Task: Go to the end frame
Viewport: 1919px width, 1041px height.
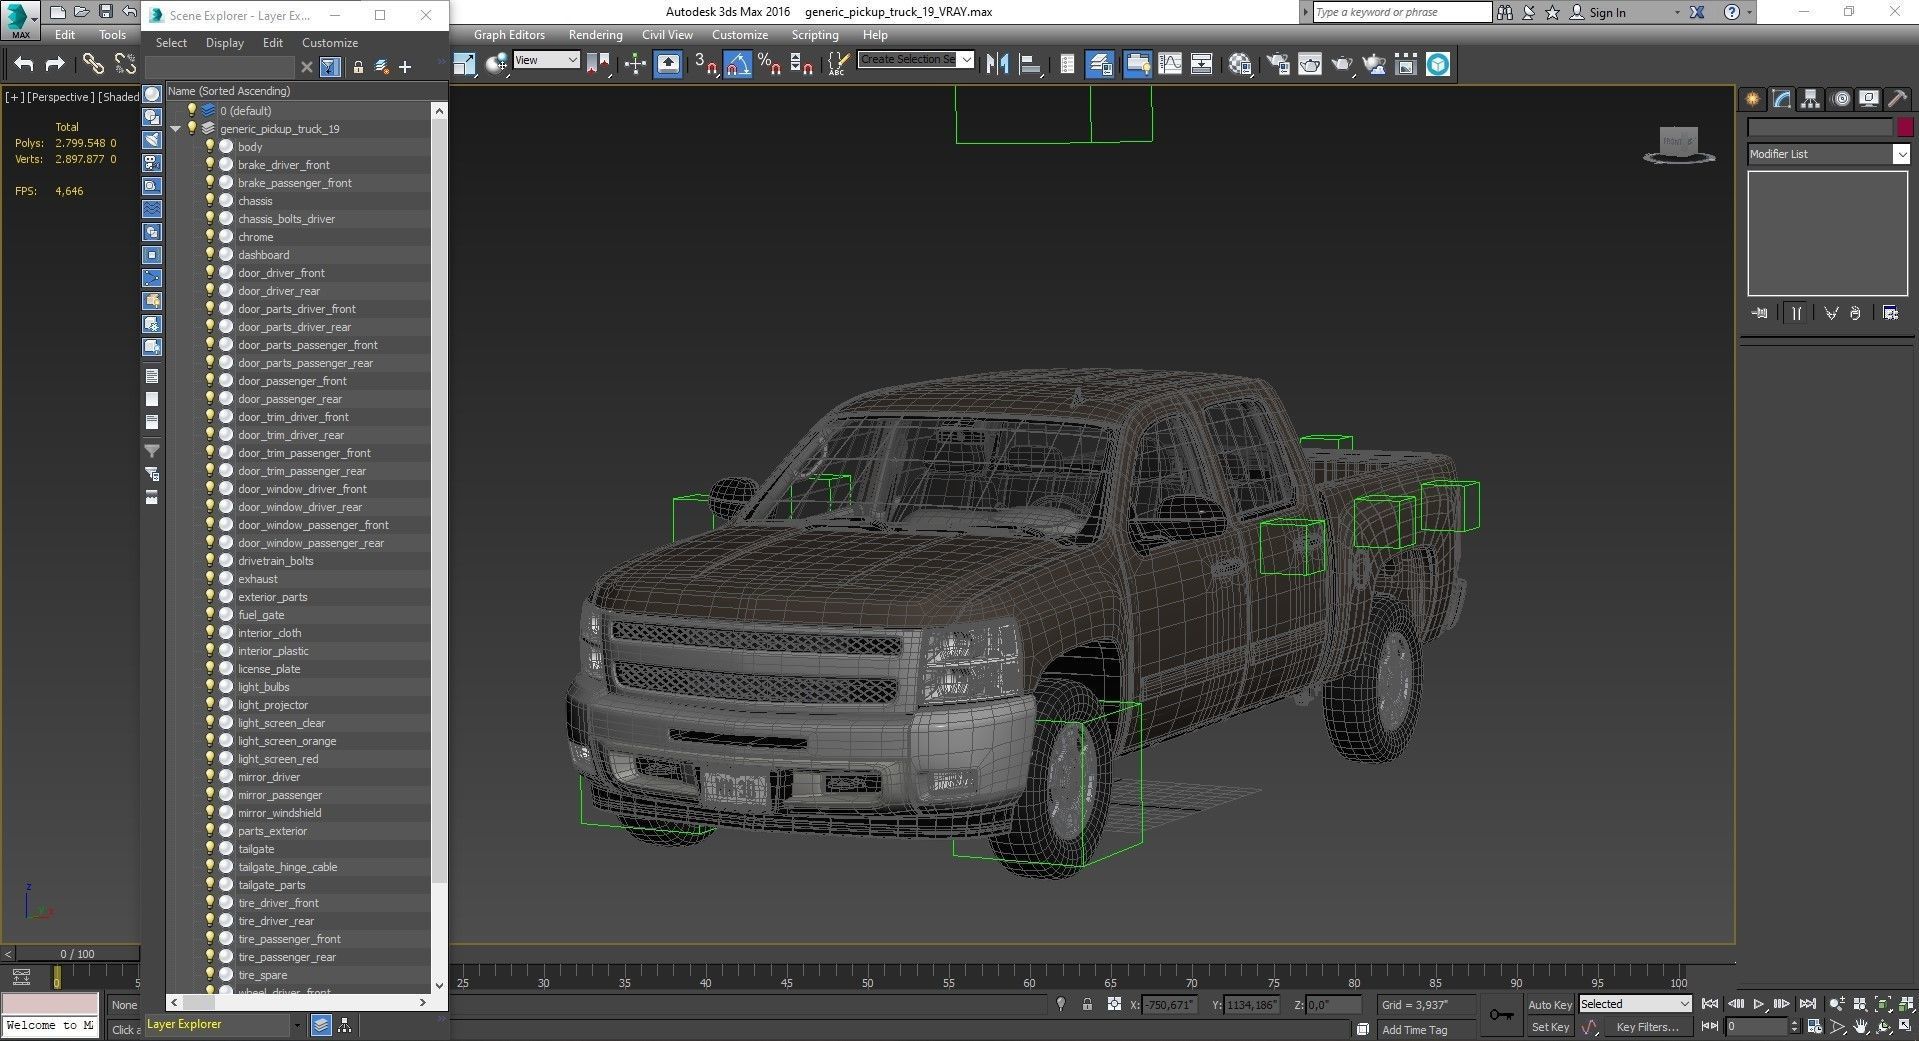Action: pos(1808,1004)
